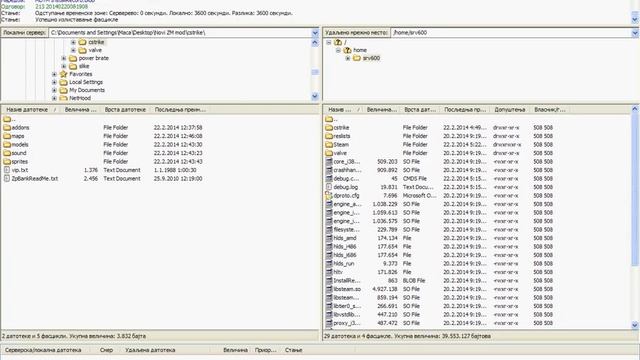This screenshot has width=640, height=360.
Task: Click the Стање queue column header
Action: tap(294, 350)
